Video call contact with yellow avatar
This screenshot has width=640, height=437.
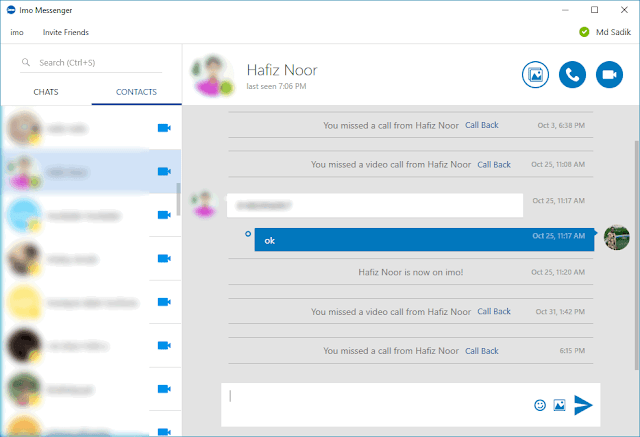(164, 302)
